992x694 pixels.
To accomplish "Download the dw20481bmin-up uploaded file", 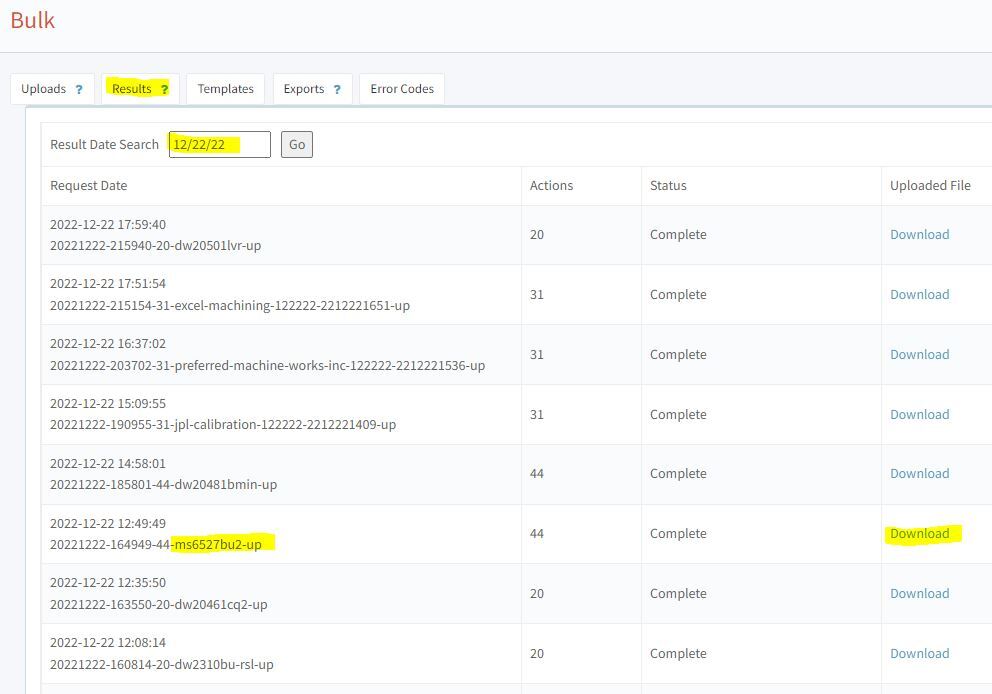I will click(x=919, y=474).
